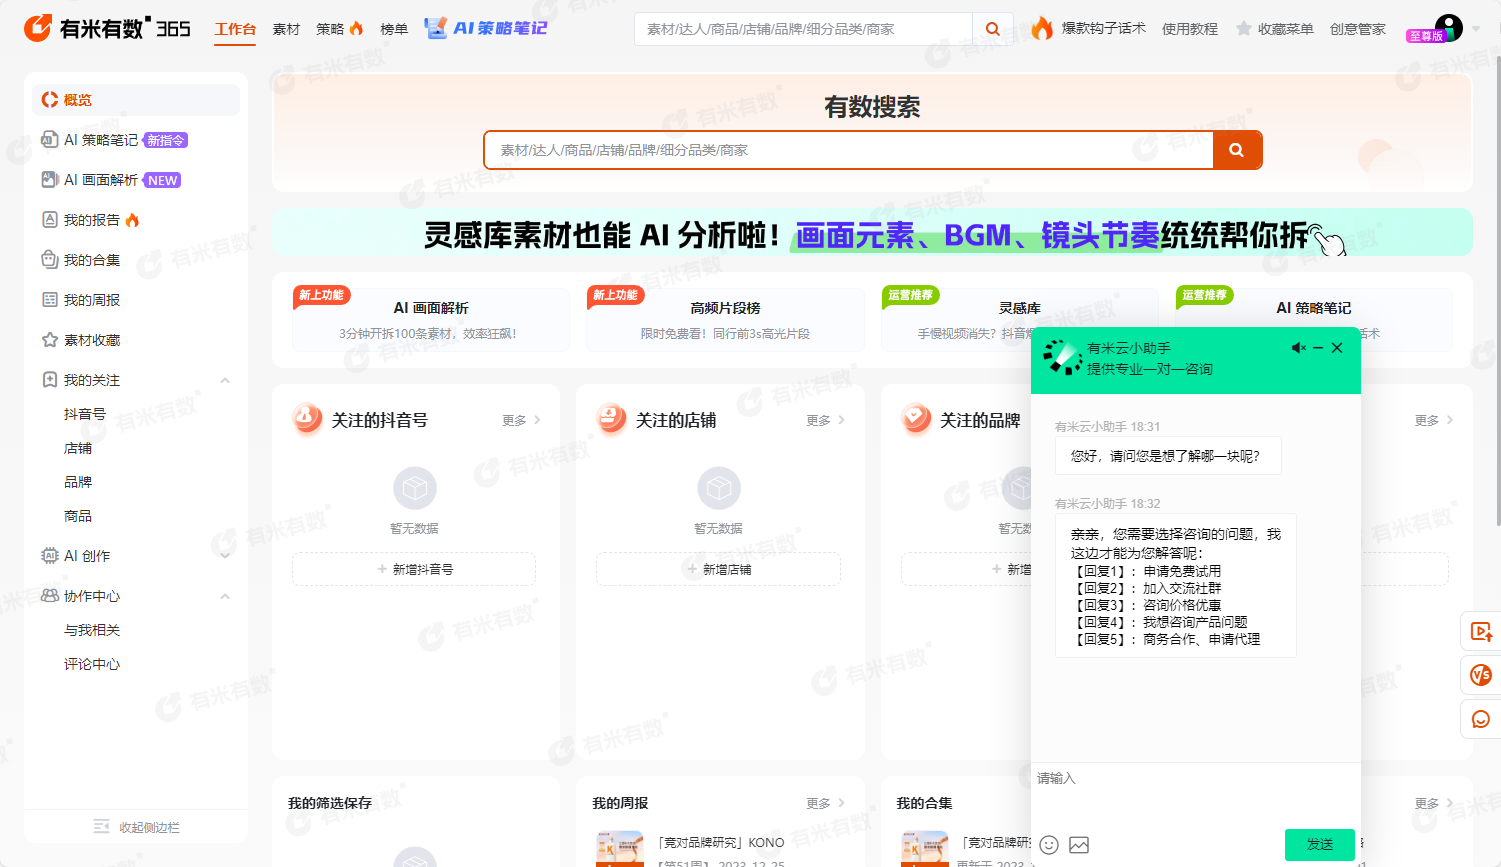This screenshot has height=867, width=1501.
Task: Click the VS compare icon at right edge
Action: [x=1481, y=675]
